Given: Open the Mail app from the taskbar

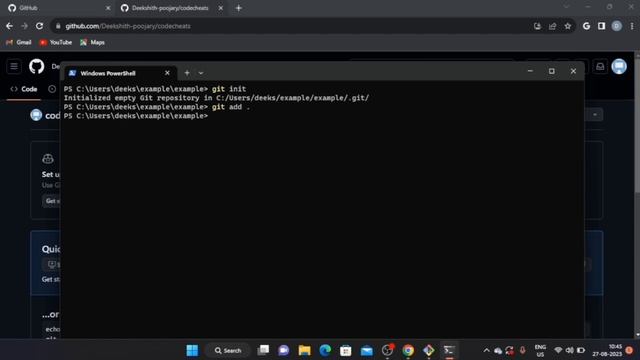Looking at the screenshot, I should coord(367,350).
